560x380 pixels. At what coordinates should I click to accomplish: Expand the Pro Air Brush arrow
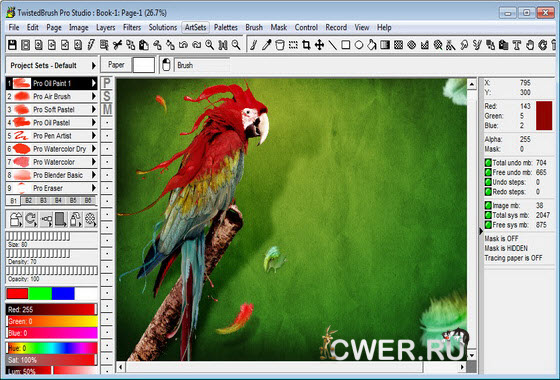(94, 96)
